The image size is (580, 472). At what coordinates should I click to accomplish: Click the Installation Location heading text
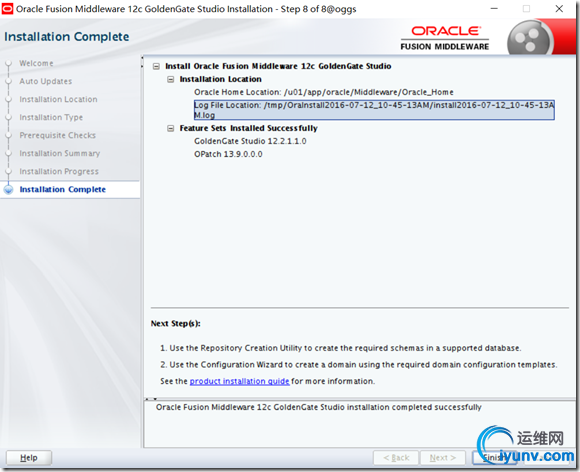[220, 79]
